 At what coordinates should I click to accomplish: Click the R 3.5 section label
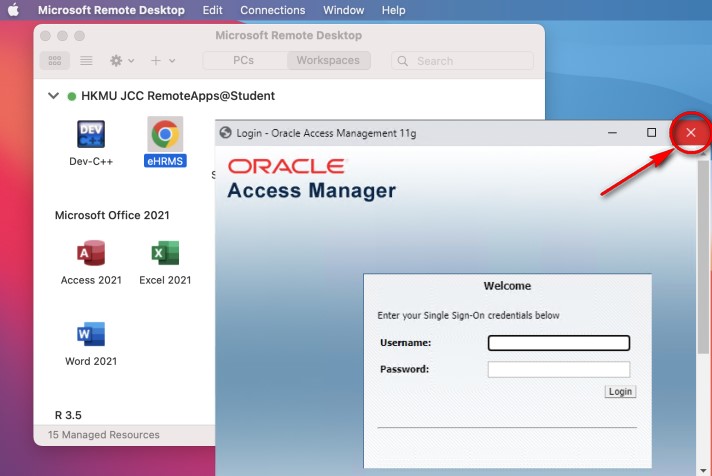click(x=68, y=415)
